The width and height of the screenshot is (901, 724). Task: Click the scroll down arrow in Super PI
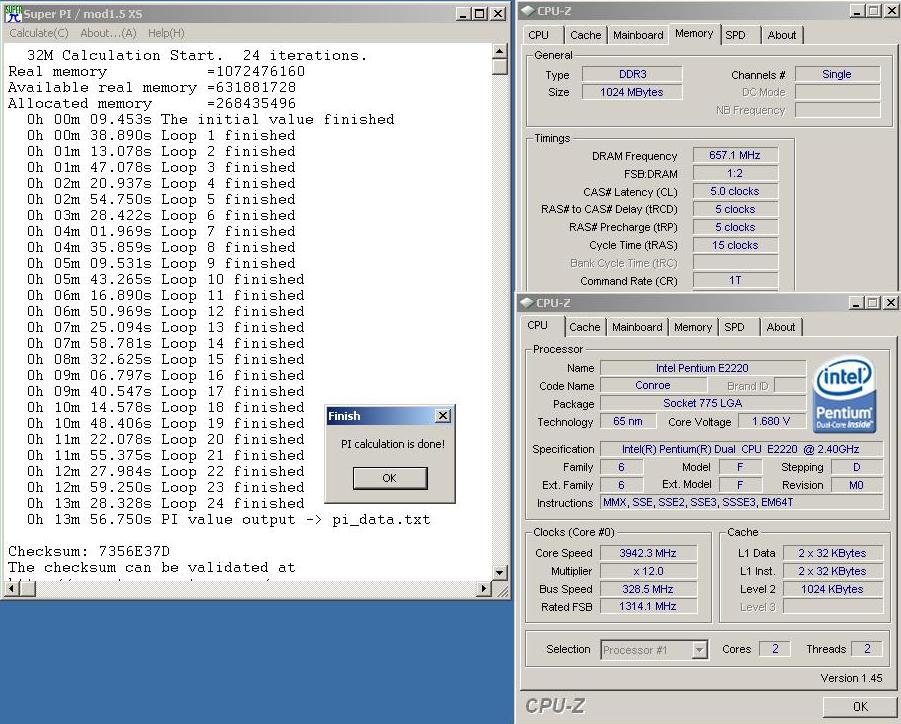pos(499,572)
